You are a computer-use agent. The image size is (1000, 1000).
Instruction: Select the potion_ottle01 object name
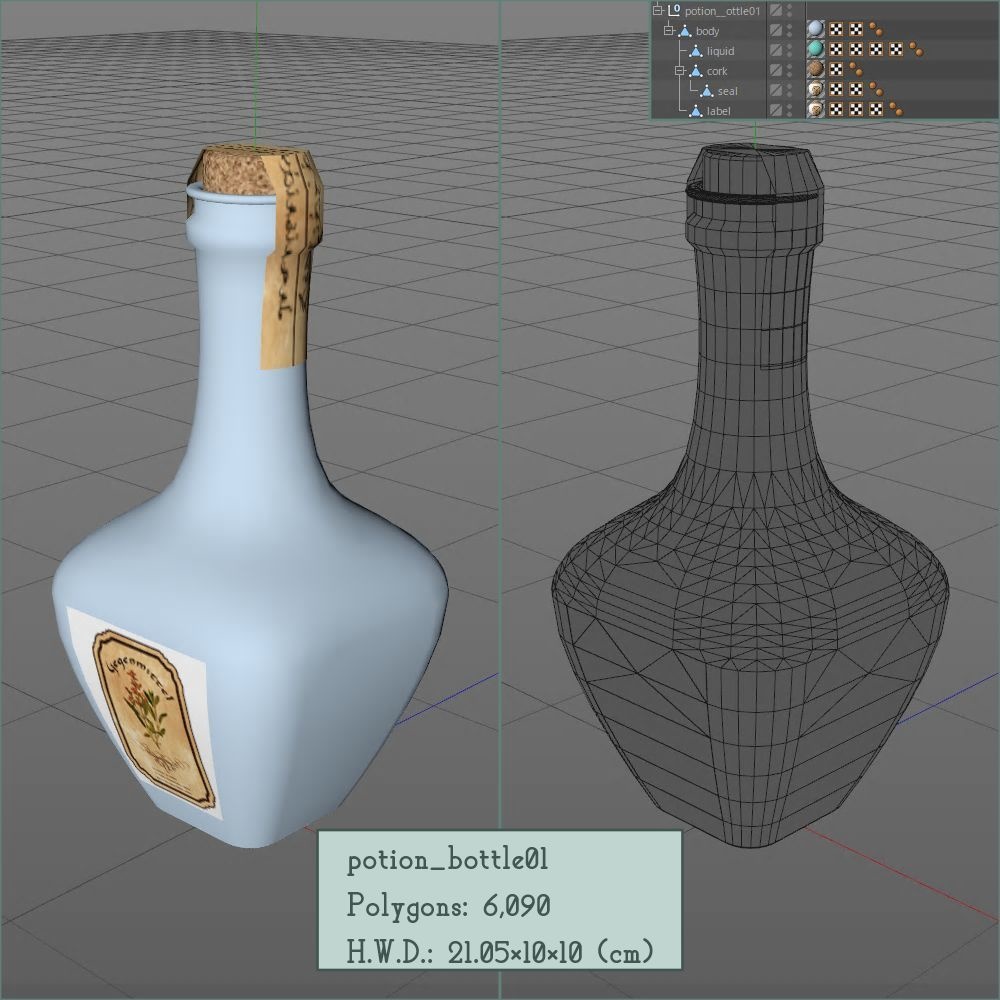tap(722, 11)
